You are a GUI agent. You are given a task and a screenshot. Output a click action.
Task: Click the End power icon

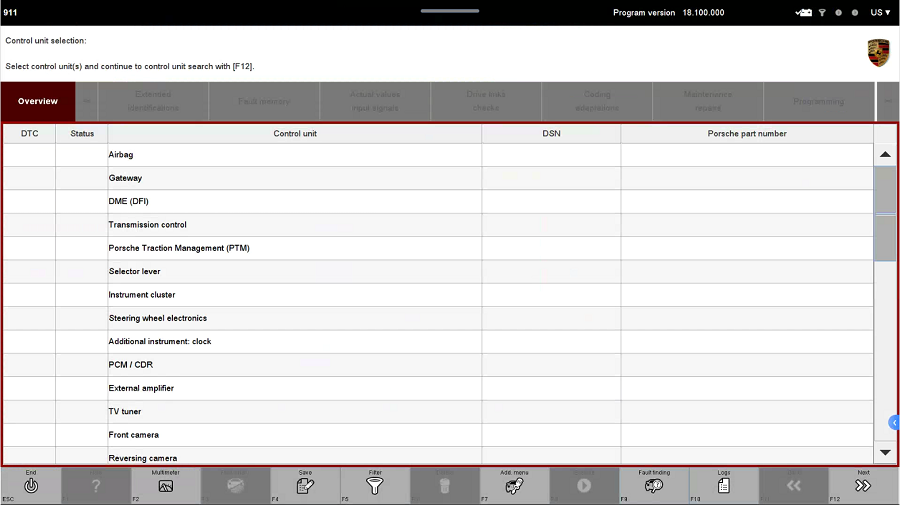click(x=31, y=485)
